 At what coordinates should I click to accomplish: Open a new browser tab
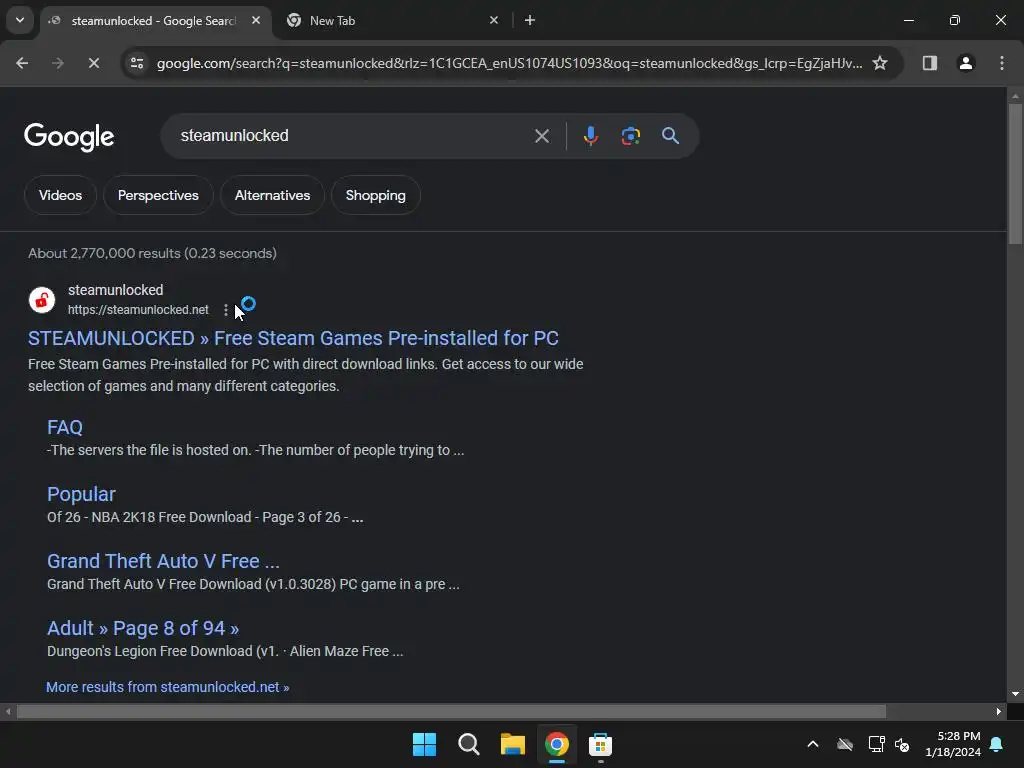(x=530, y=21)
